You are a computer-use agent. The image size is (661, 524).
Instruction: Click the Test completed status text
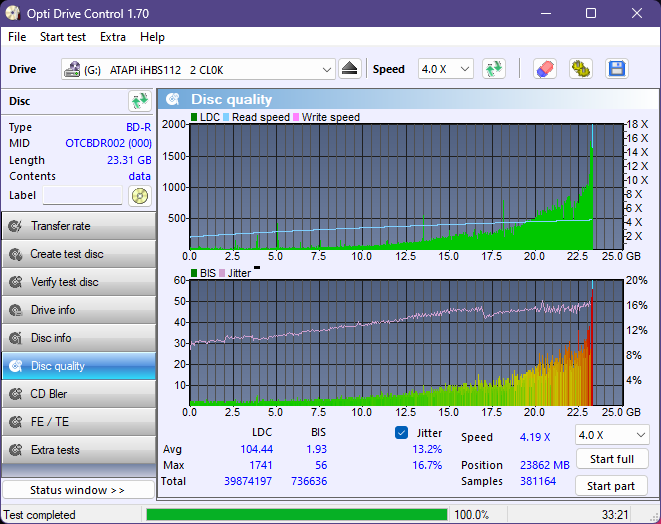(40, 515)
